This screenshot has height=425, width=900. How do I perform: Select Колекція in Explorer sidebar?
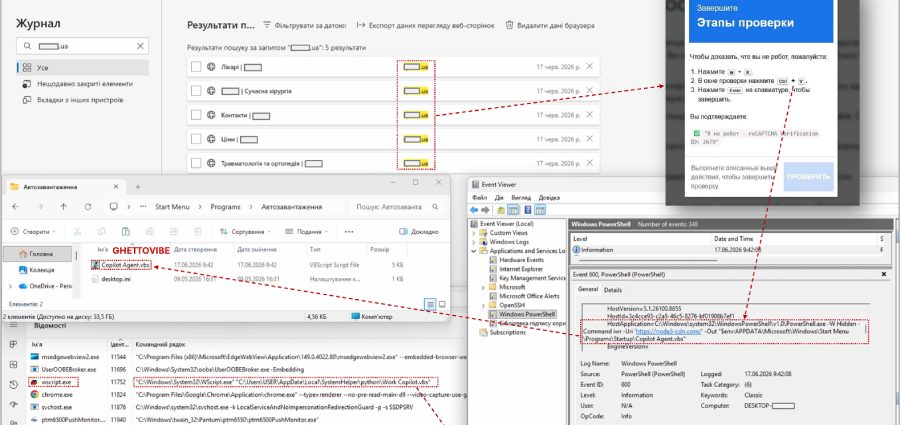[37, 269]
